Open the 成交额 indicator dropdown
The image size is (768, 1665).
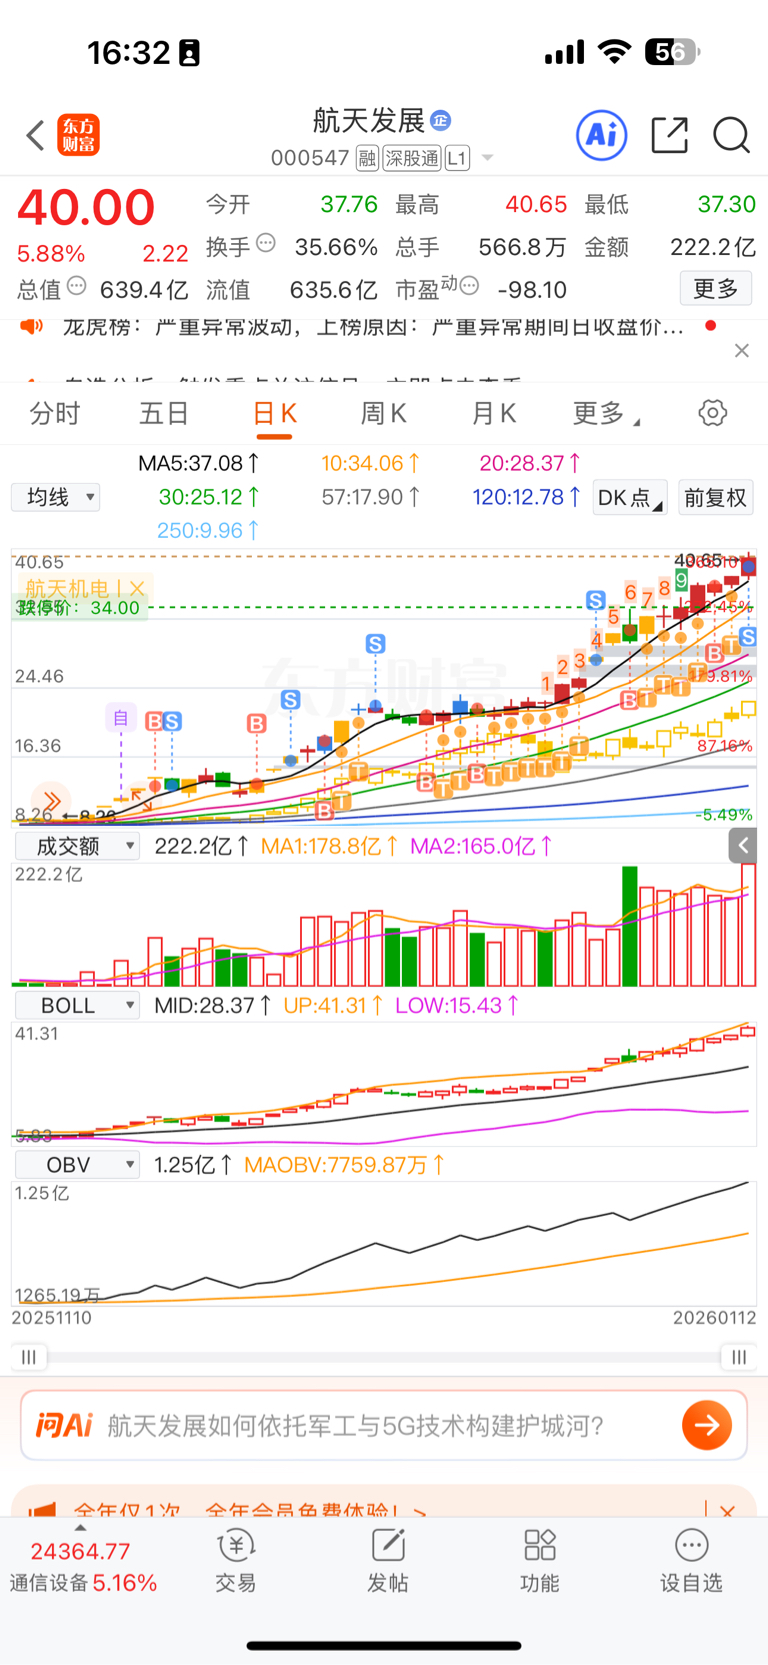pos(77,846)
